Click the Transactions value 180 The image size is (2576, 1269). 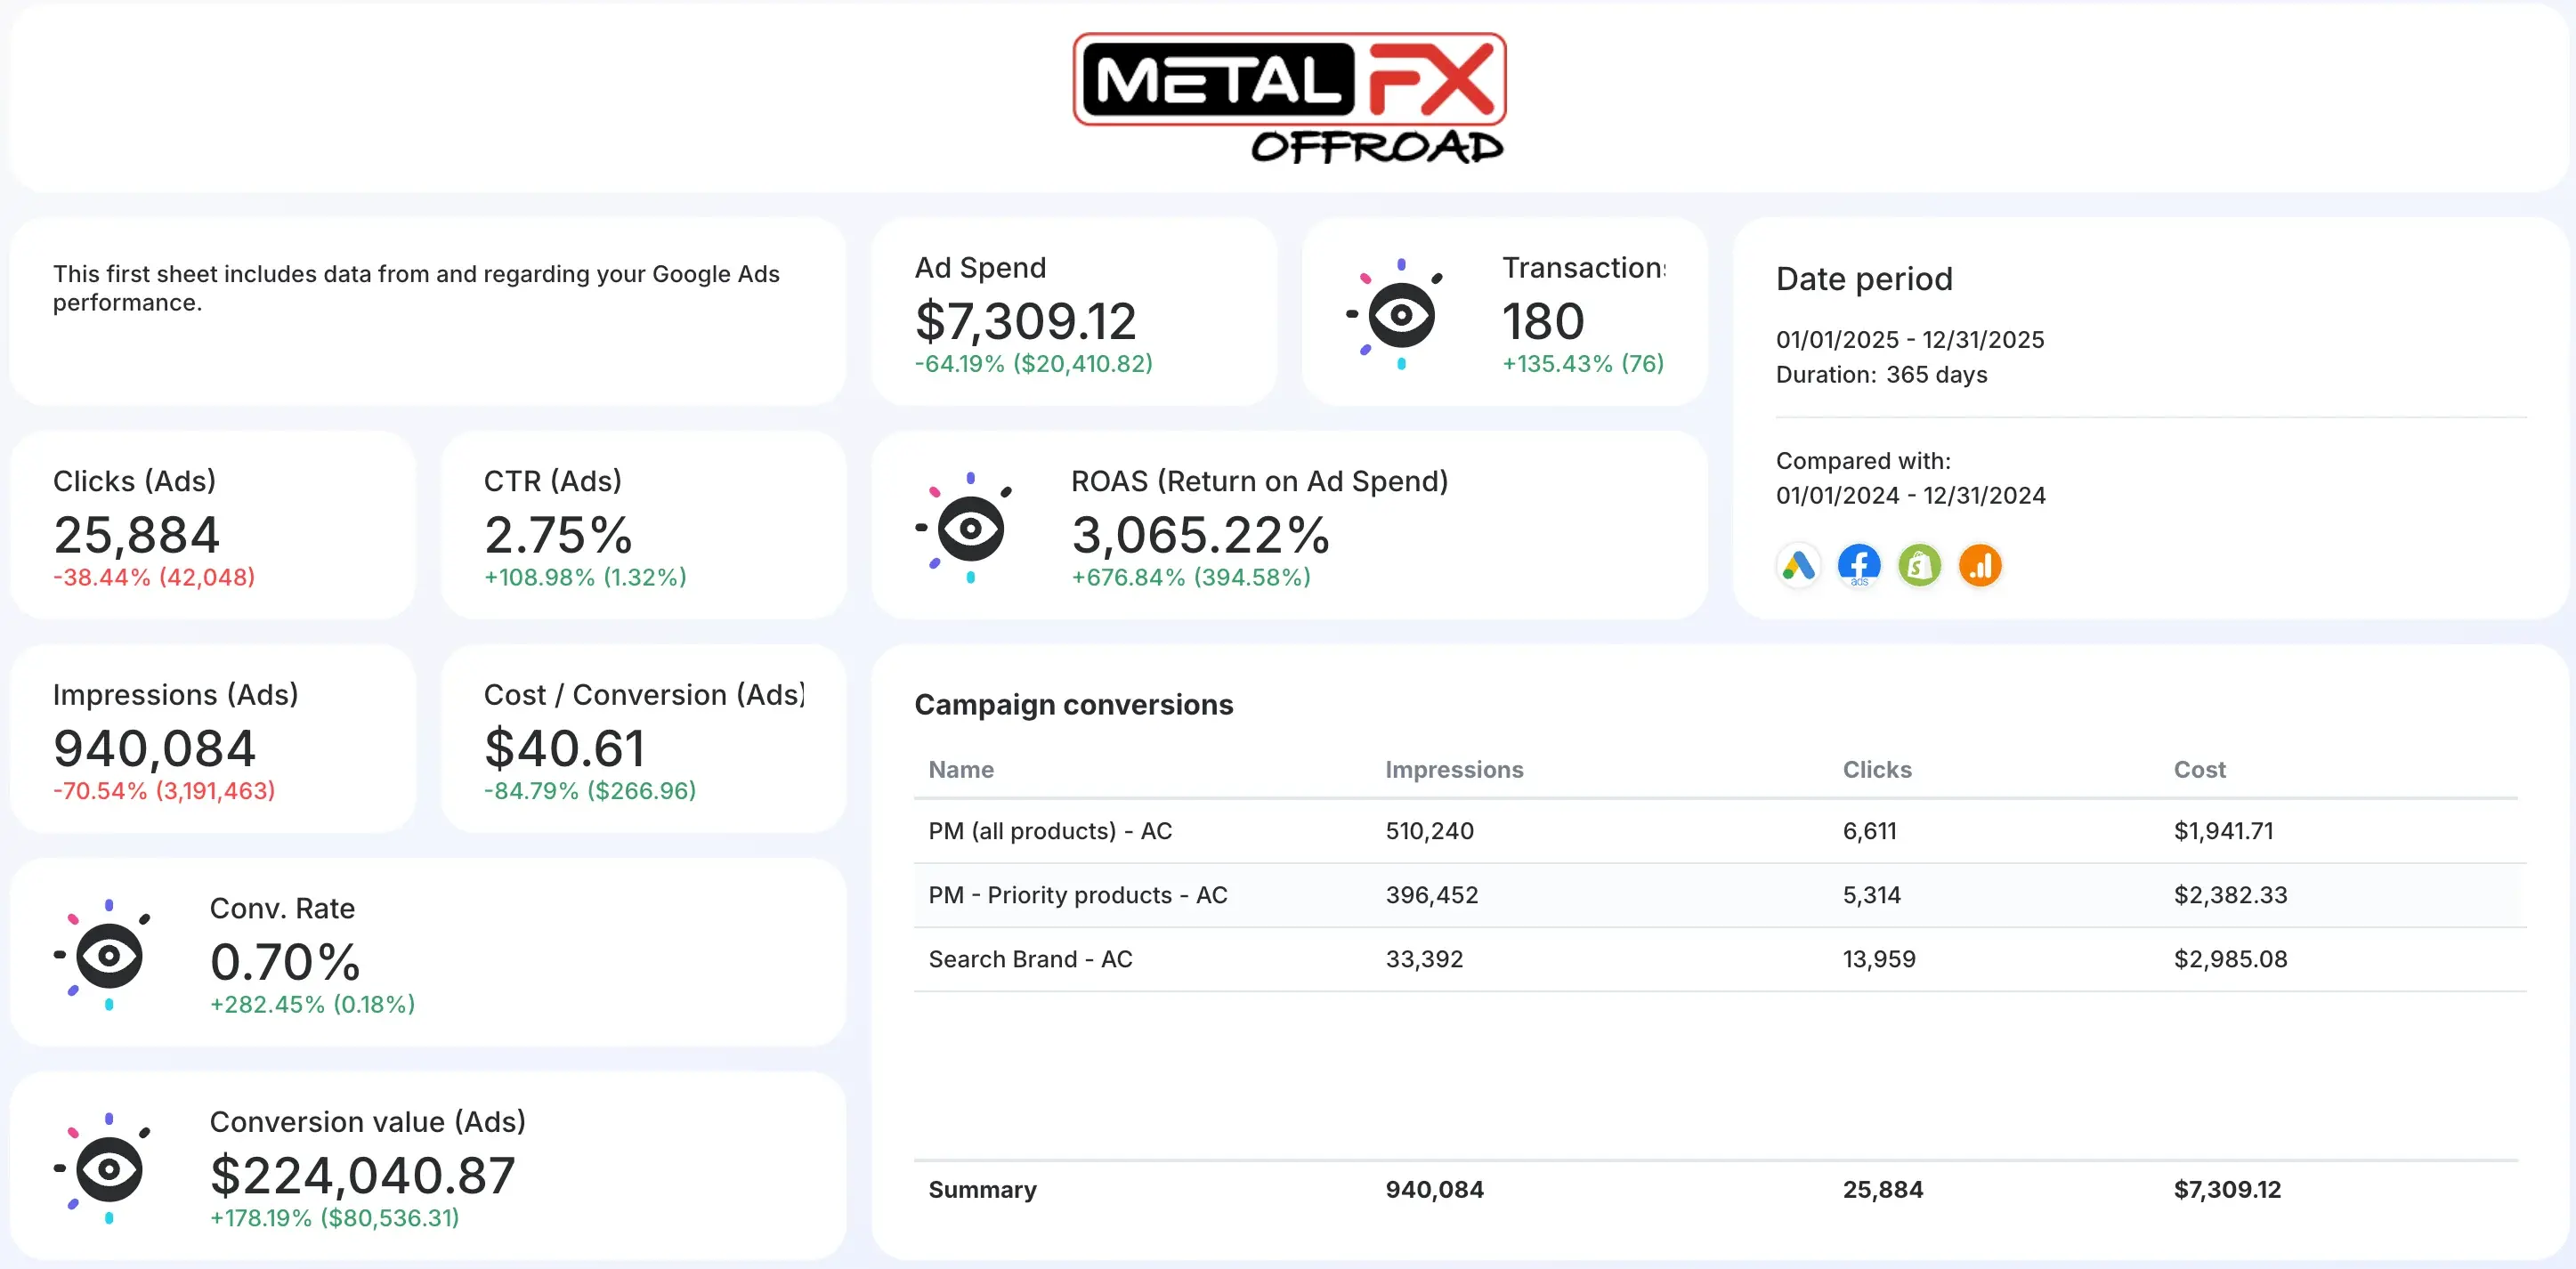tap(1543, 321)
